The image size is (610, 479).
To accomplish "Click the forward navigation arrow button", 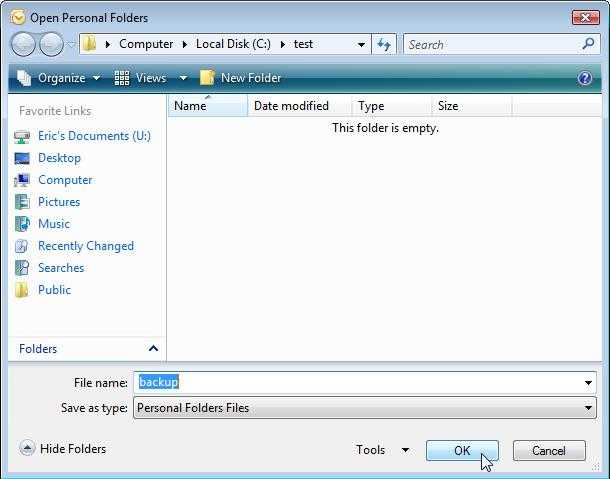I will [x=51, y=44].
